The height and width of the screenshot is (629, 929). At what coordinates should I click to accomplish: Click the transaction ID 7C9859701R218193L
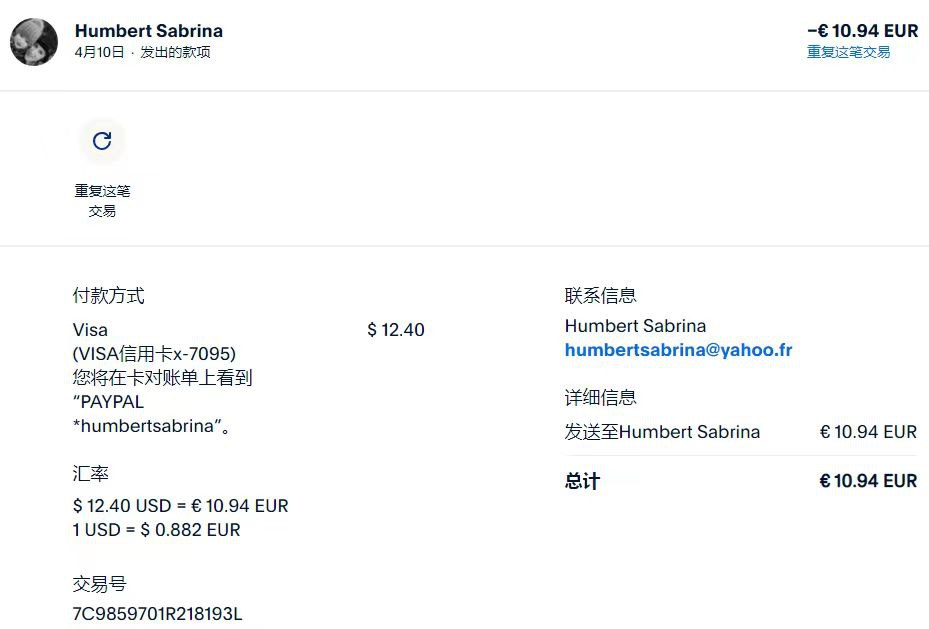click(157, 613)
